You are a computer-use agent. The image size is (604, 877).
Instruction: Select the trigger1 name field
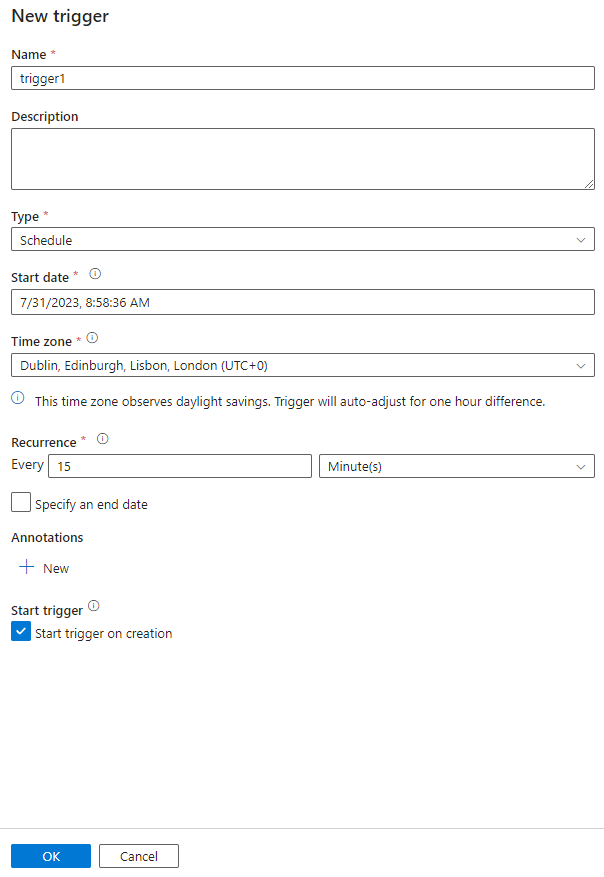300,78
